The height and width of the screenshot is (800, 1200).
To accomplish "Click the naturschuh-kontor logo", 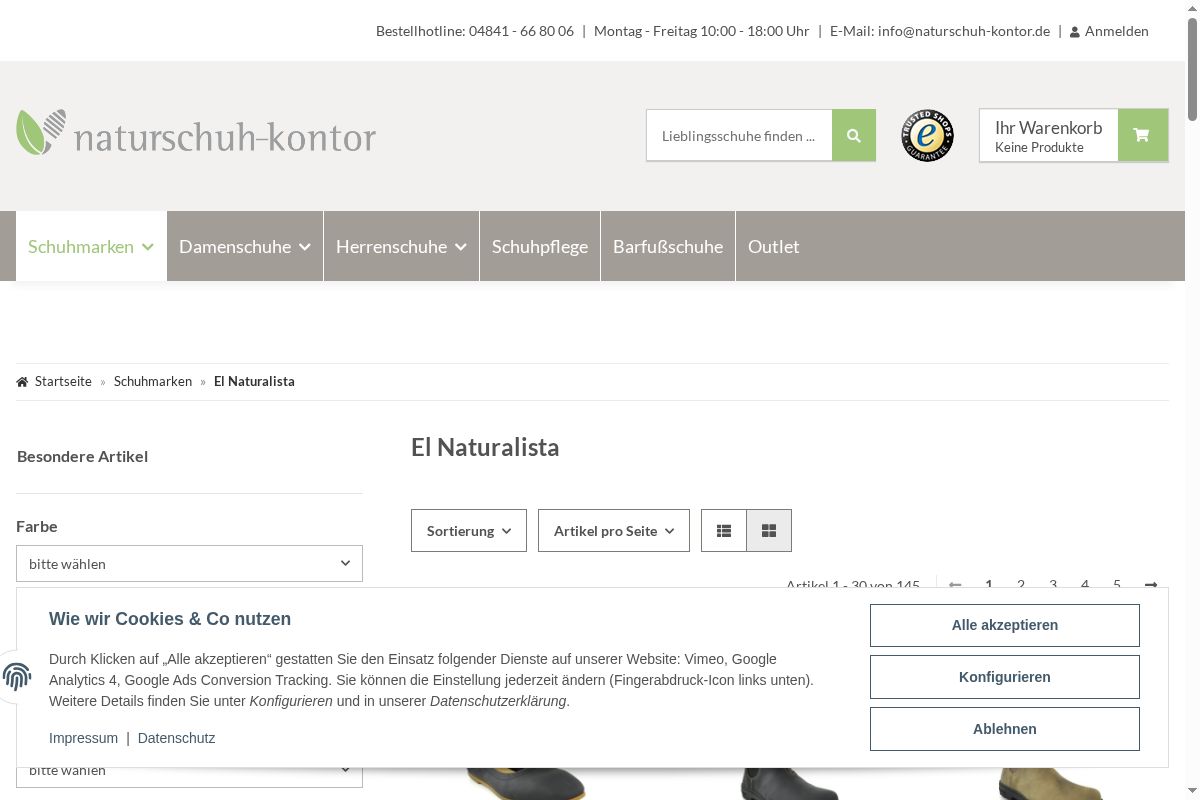I will point(196,134).
